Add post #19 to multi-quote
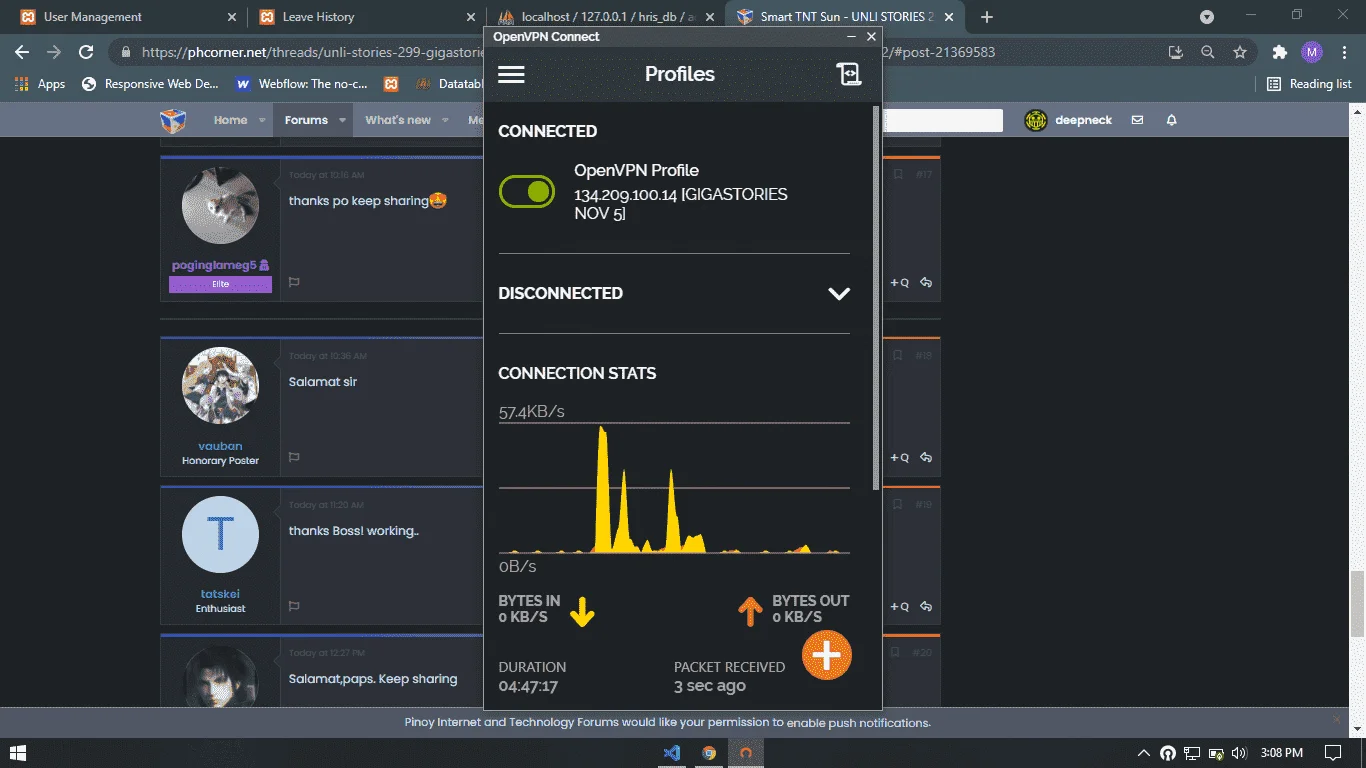 (x=900, y=607)
